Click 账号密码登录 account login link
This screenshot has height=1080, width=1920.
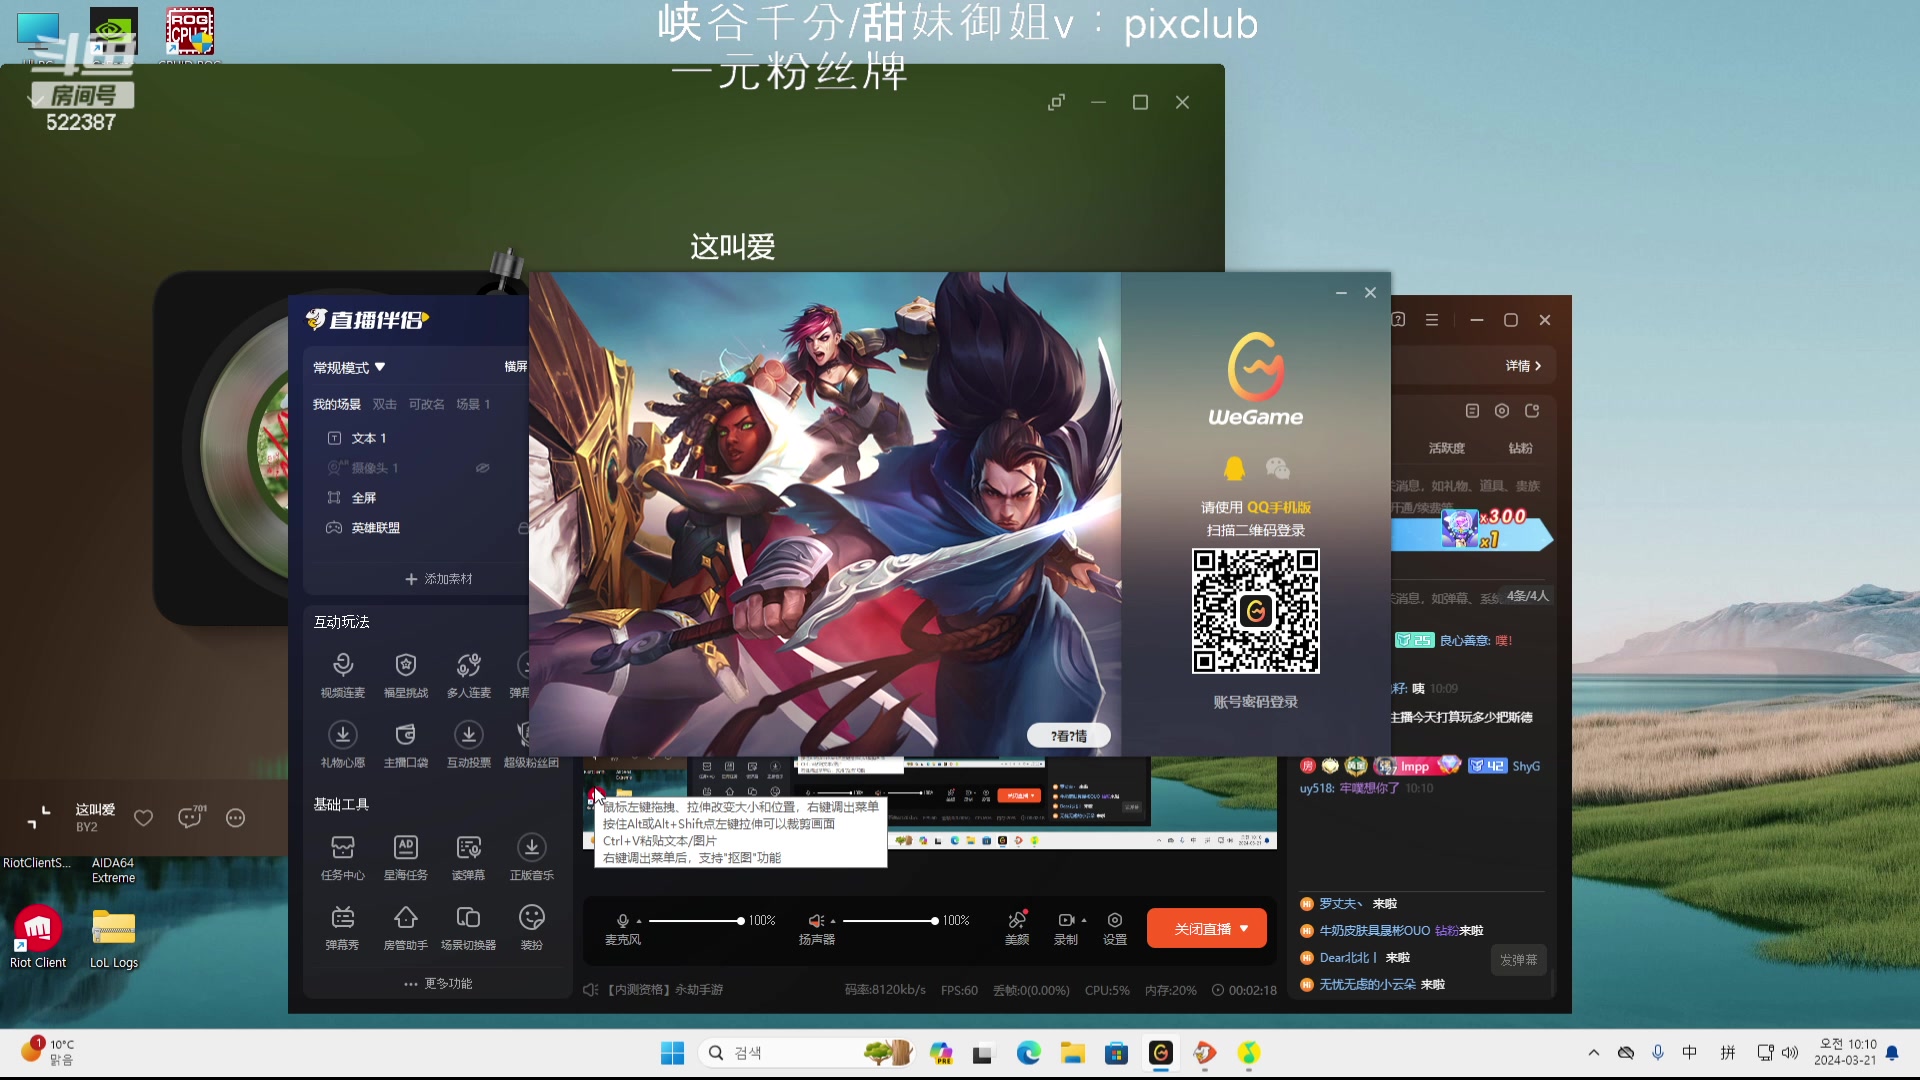coord(1255,702)
